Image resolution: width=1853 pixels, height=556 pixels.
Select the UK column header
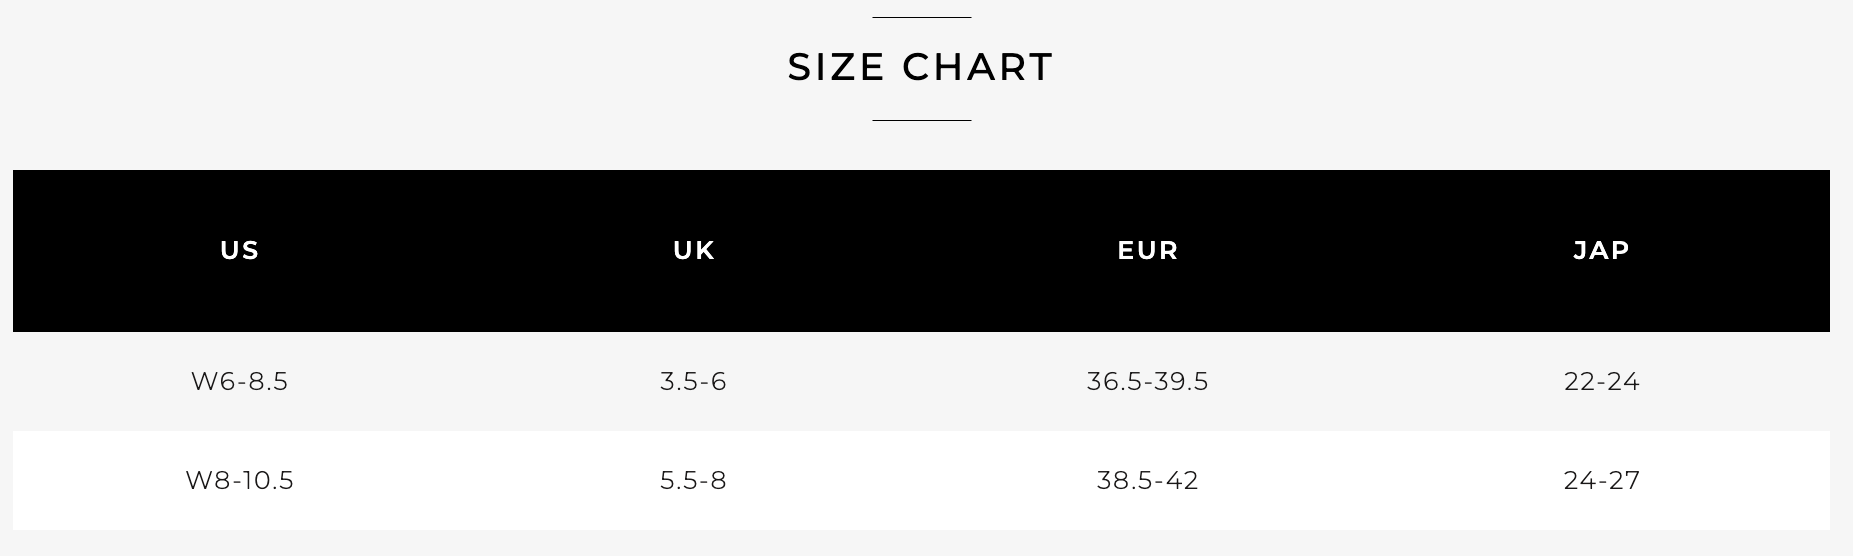pyautogui.click(x=694, y=250)
